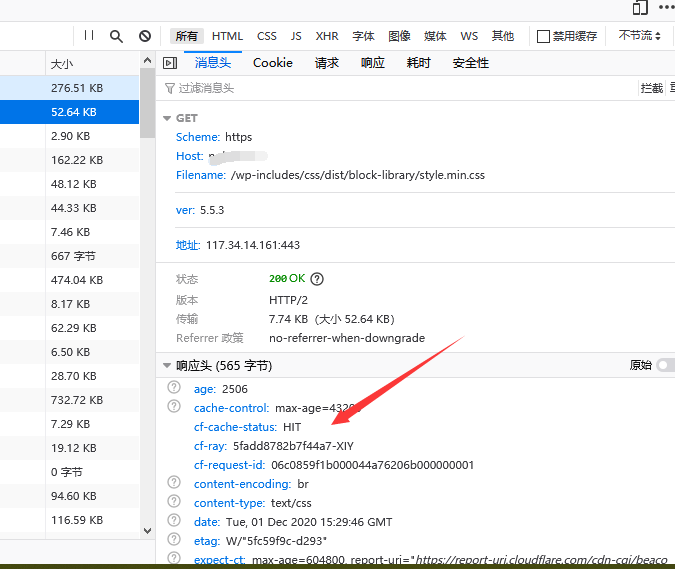
Task: Switch to the Cookie tab
Action: [x=272, y=63]
